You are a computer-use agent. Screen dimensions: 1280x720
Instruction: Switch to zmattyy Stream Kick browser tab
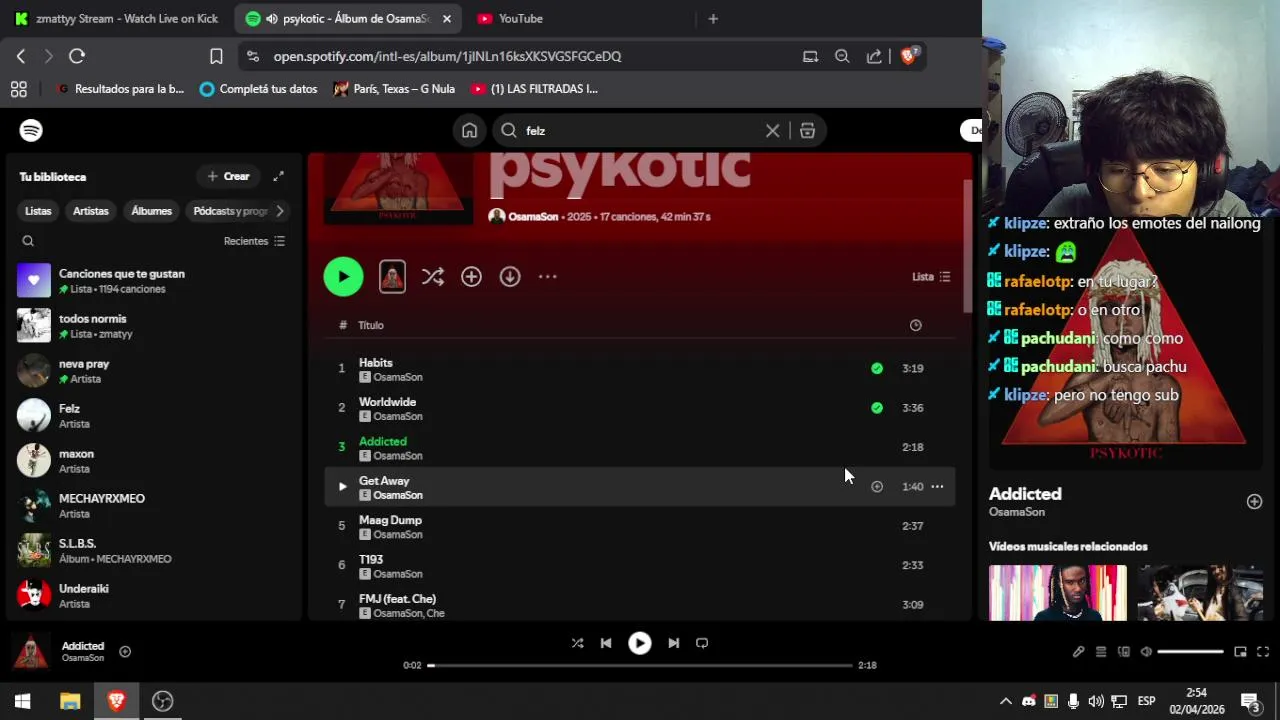[x=117, y=19]
